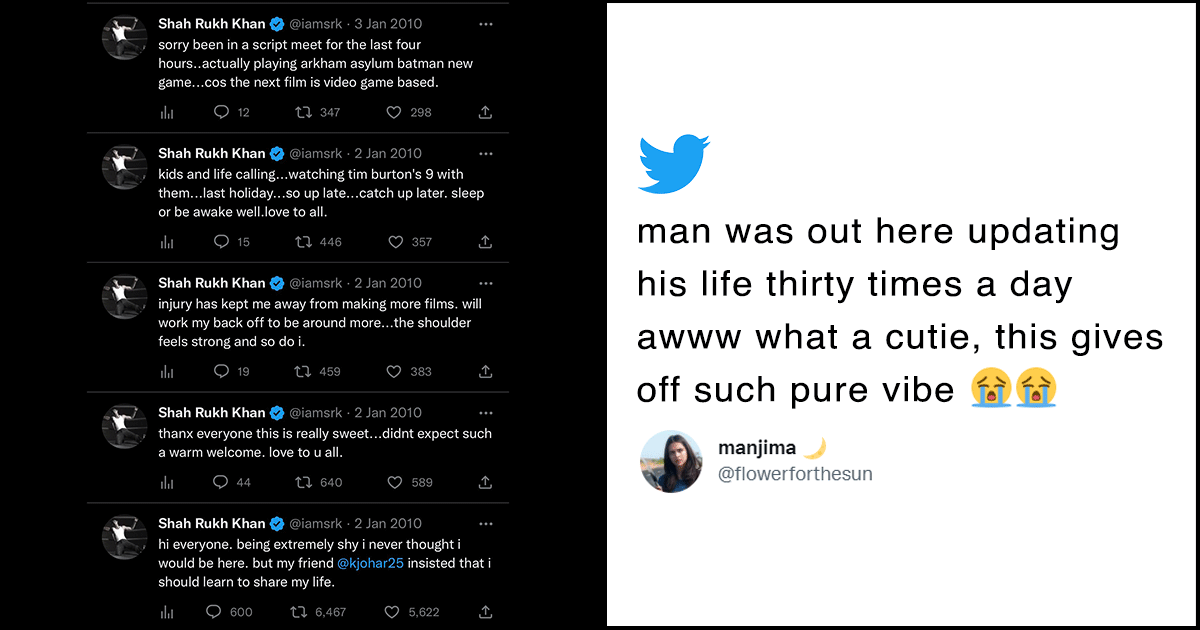Like the 'hi everyone' tweet with 5,622 likes
This screenshot has height=630, width=1200.
(x=393, y=612)
